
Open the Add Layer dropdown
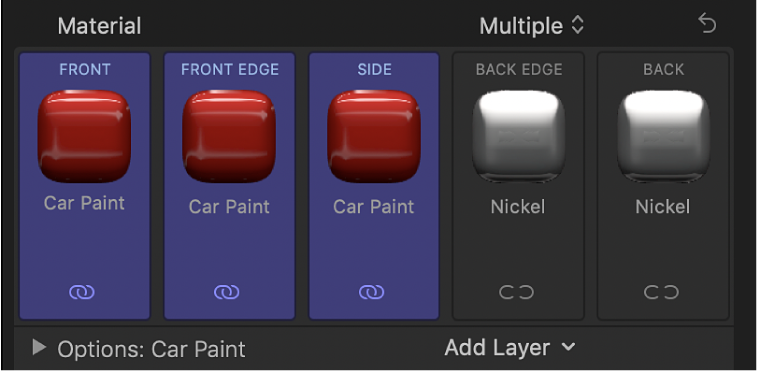(x=510, y=347)
